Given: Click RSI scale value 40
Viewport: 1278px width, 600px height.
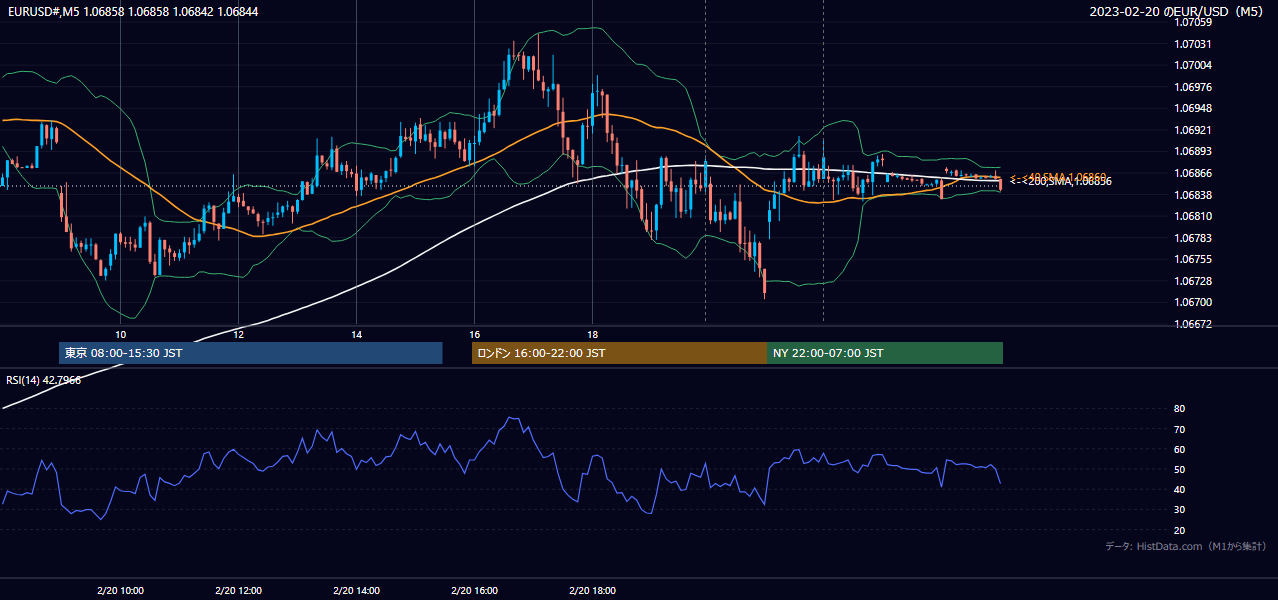Looking at the screenshot, I should (1179, 489).
